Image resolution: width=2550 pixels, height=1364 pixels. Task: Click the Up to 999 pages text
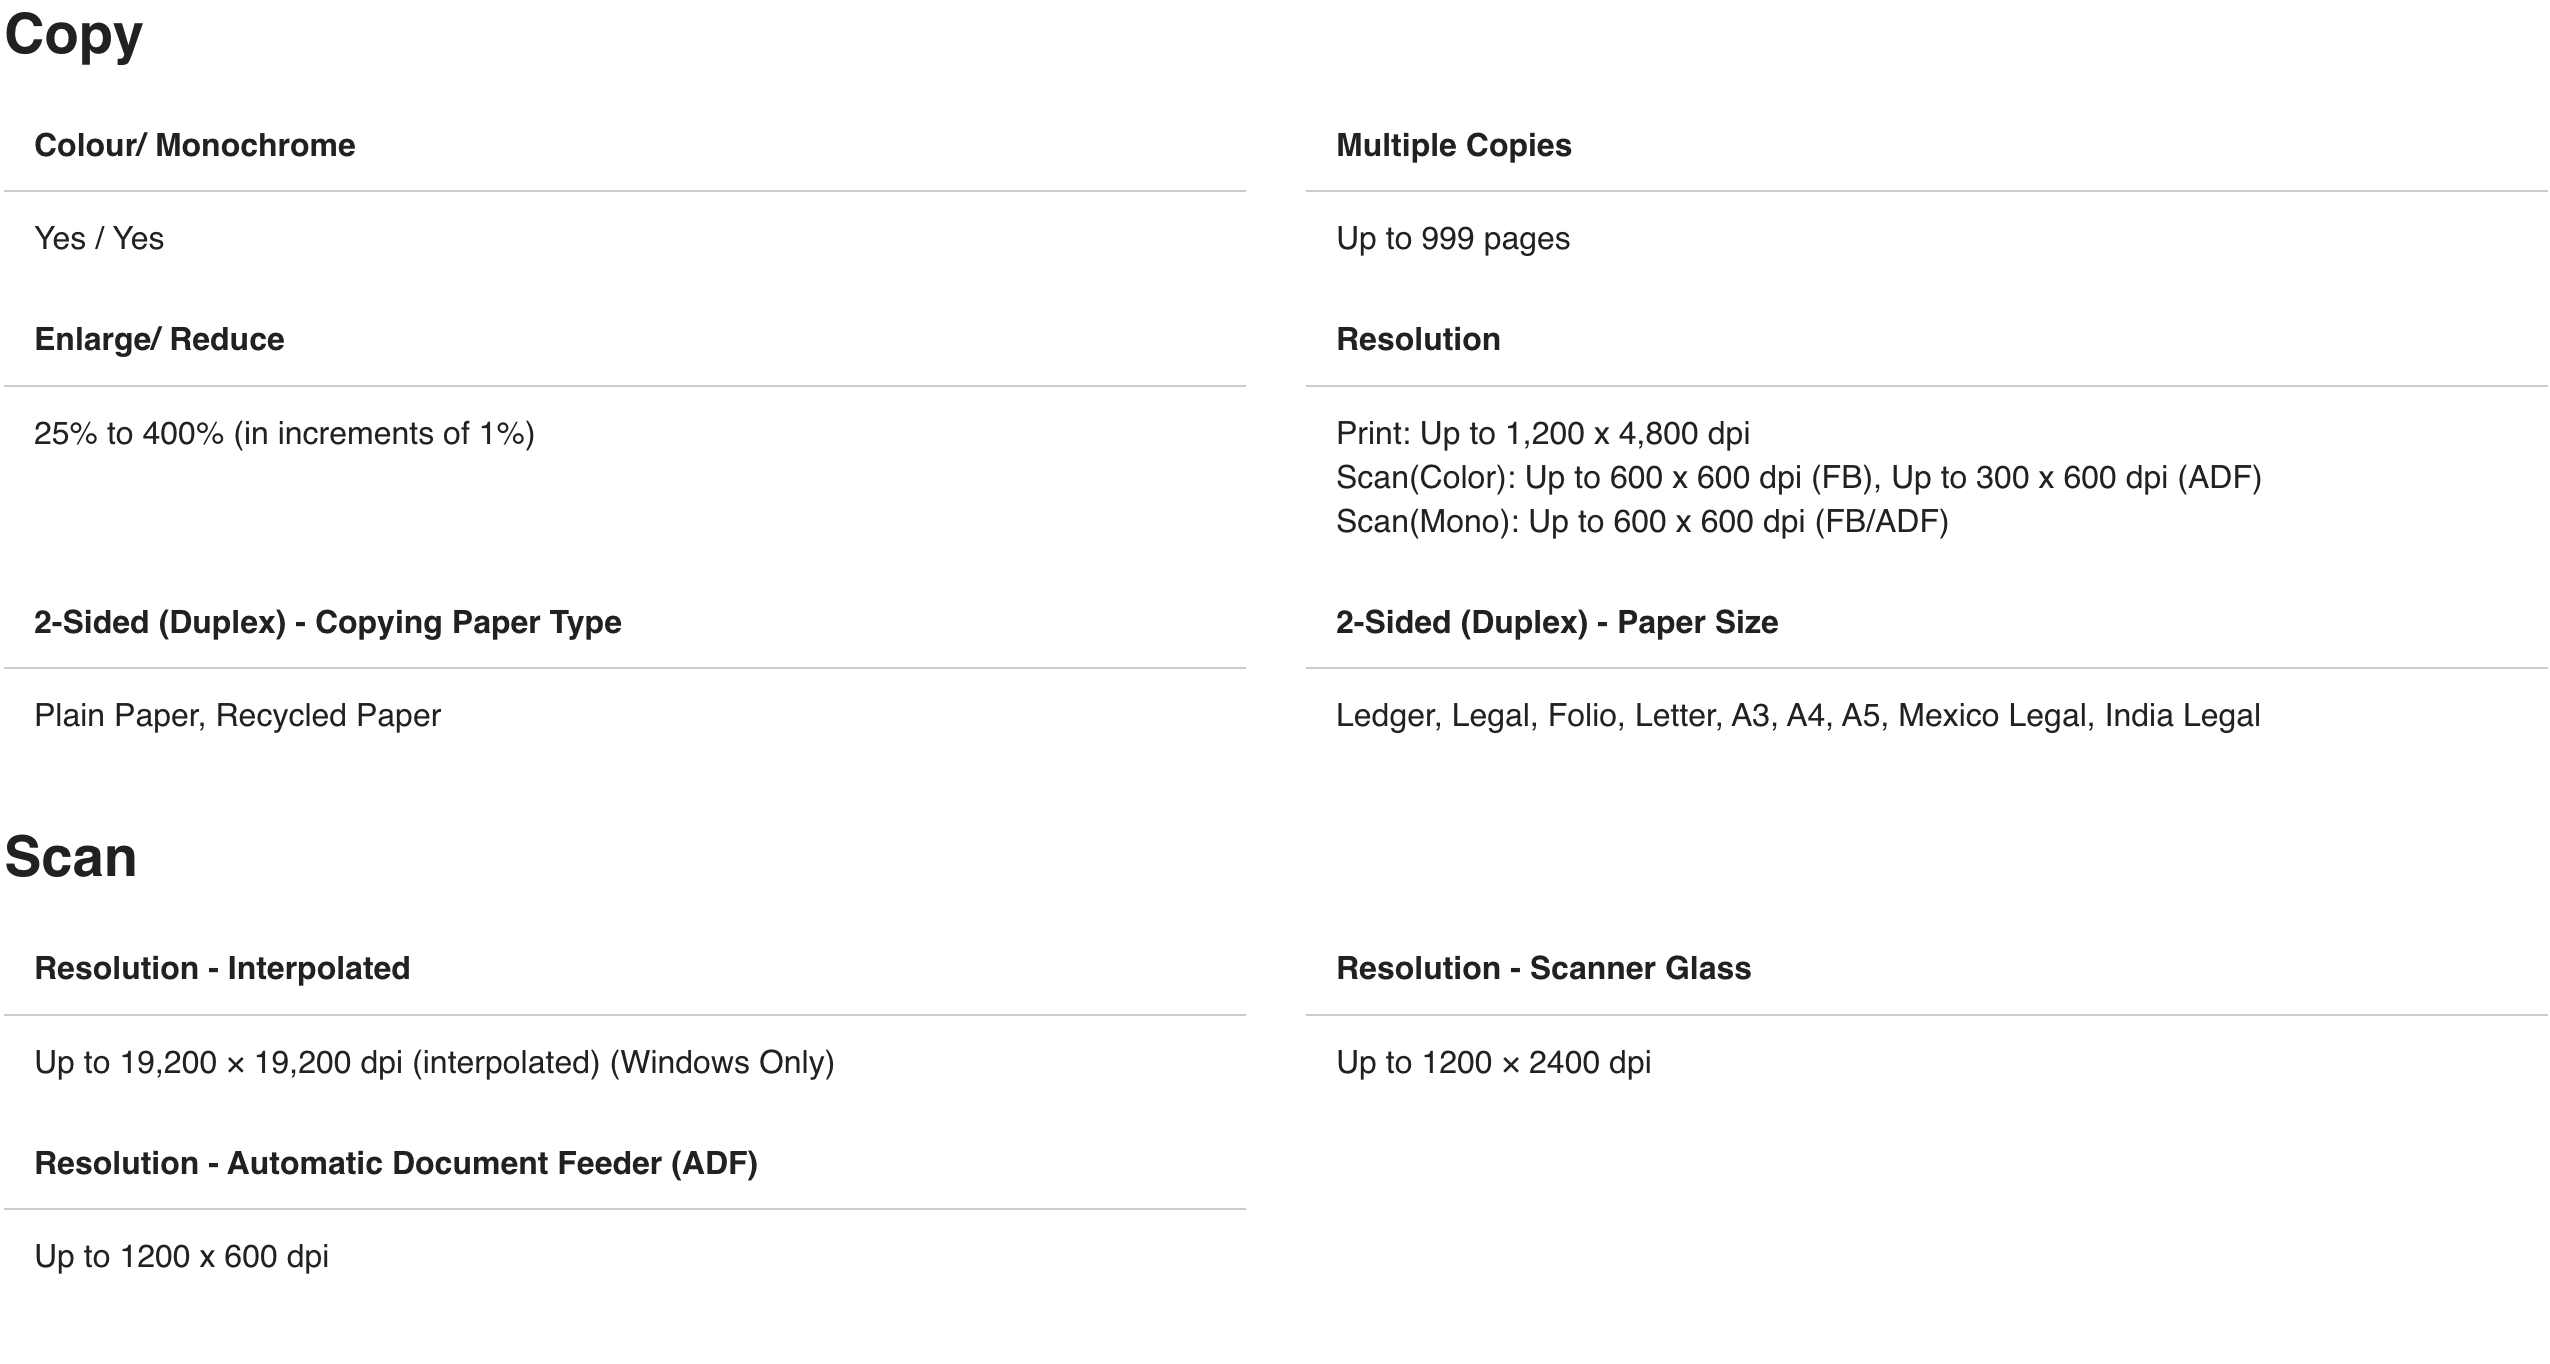(1453, 238)
